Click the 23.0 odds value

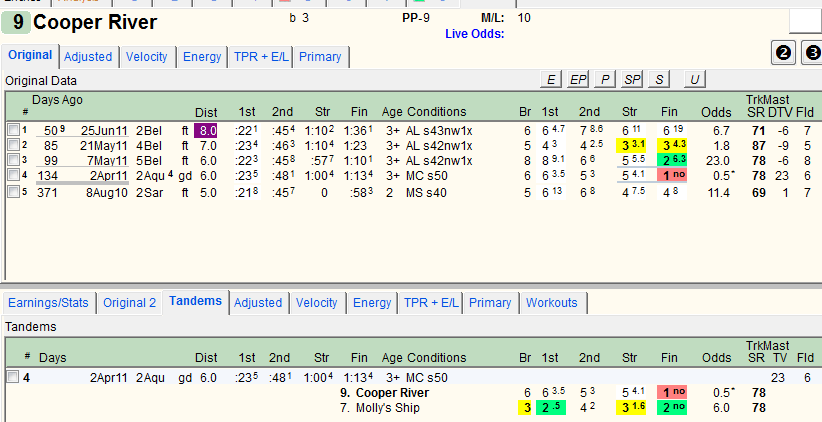pyautogui.click(x=717, y=160)
